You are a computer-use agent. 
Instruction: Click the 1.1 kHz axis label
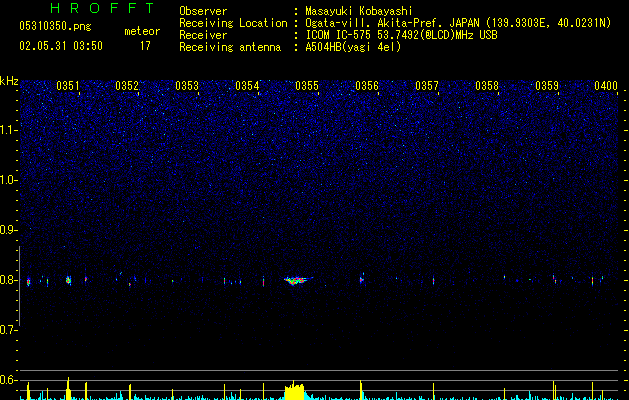click(x=9, y=130)
